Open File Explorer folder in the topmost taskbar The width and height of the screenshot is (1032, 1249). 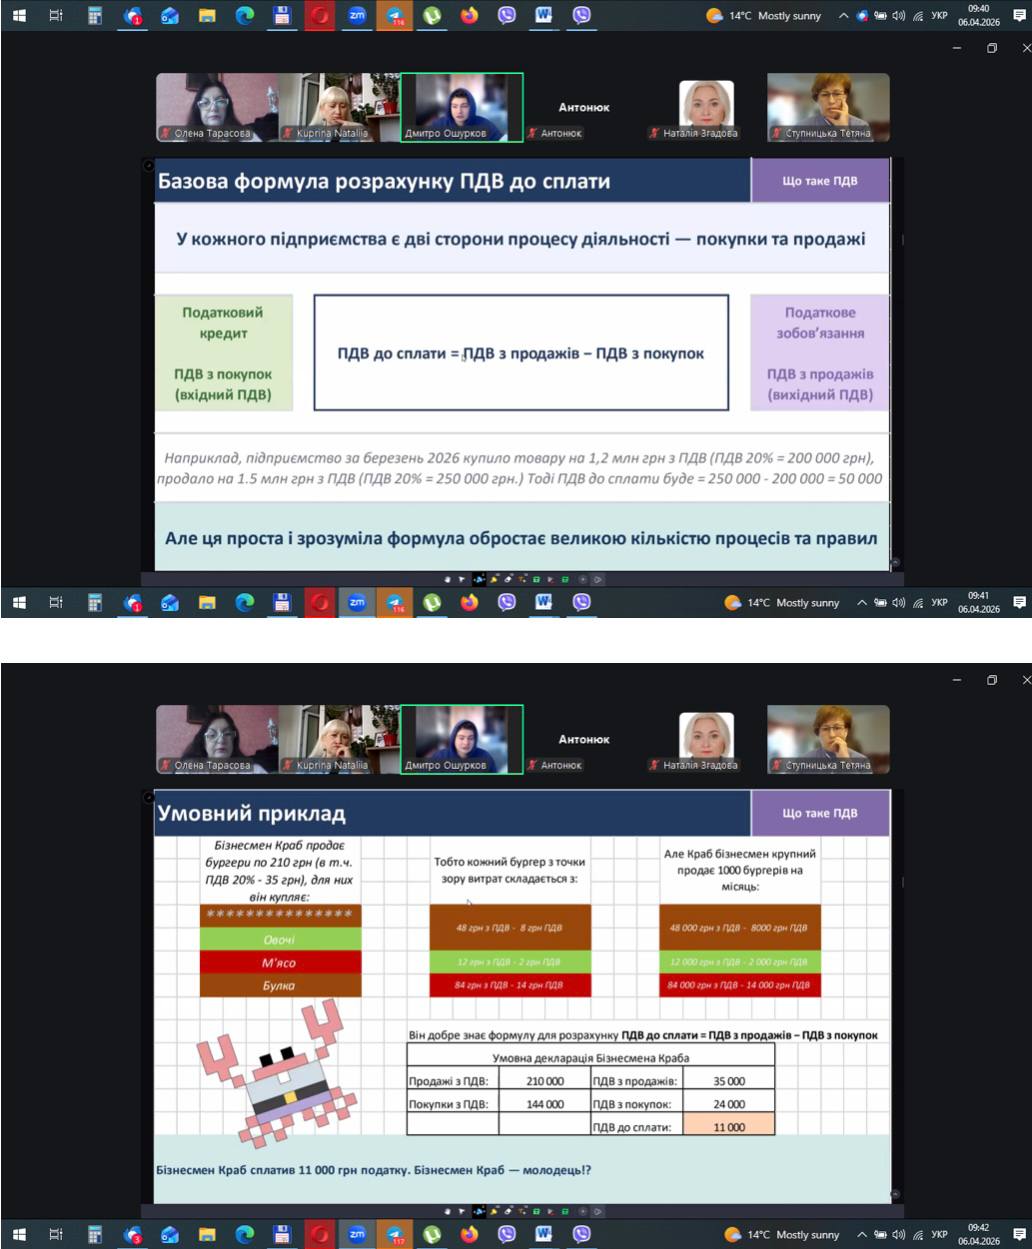(207, 16)
